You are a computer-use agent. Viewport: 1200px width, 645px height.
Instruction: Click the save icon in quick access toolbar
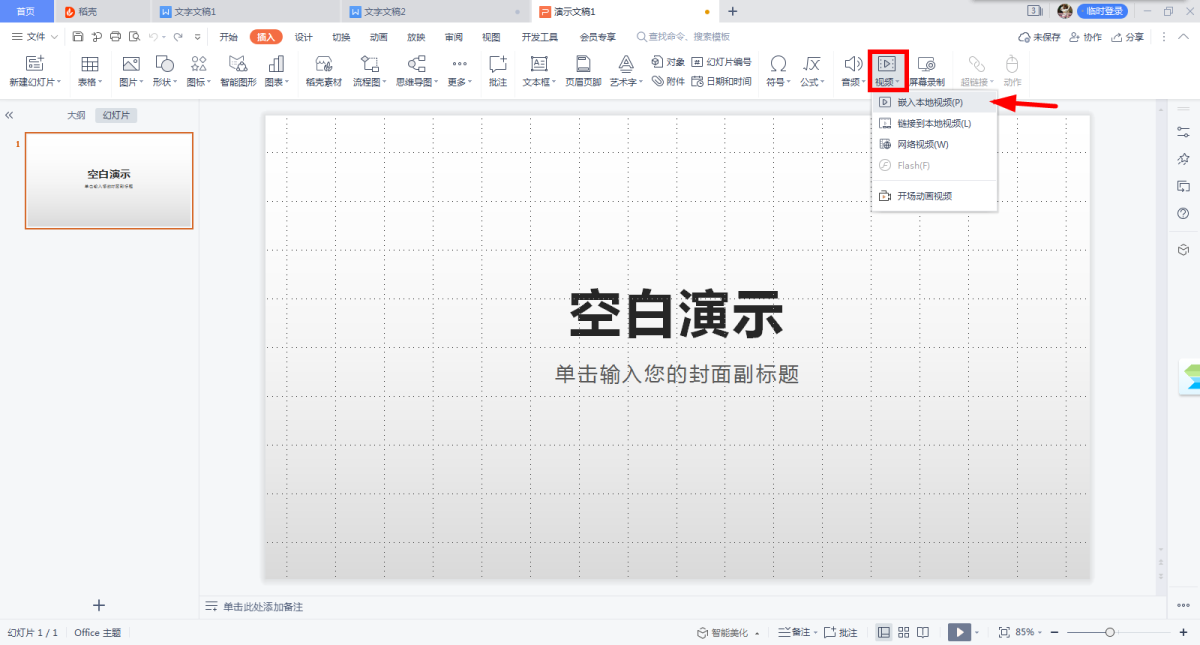[x=78, y=37]
